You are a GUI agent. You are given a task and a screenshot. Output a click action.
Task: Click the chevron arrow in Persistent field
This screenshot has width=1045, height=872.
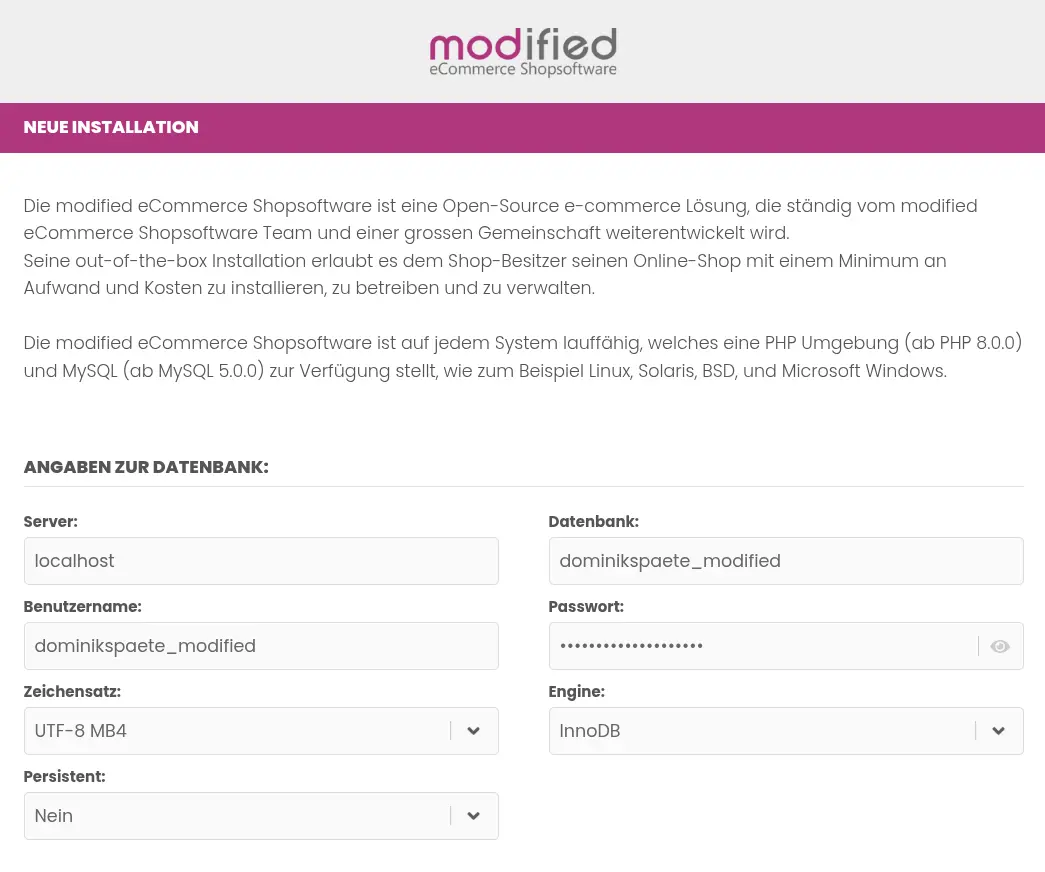(474, 816)
